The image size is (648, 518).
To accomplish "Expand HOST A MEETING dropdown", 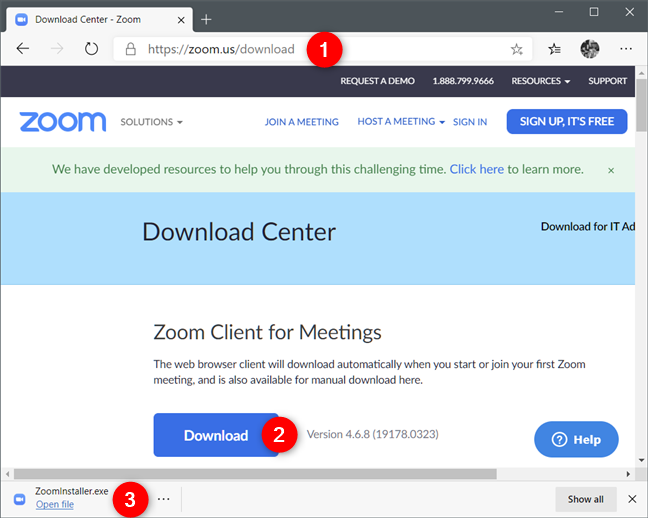I will point(401,122).
